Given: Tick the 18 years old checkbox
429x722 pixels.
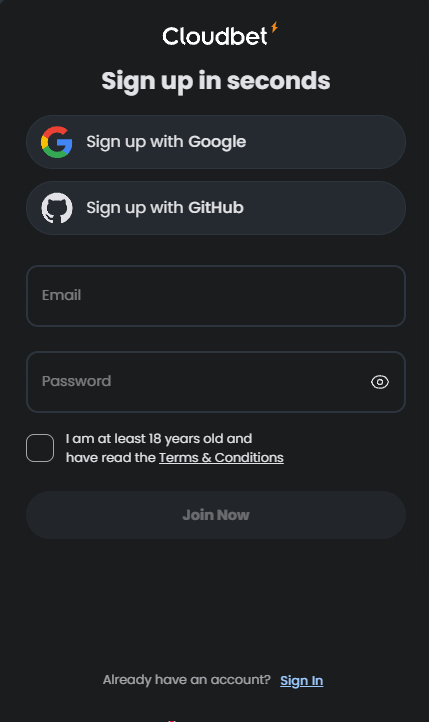Looking at the screenshot, I should click(x=40, y=448).
